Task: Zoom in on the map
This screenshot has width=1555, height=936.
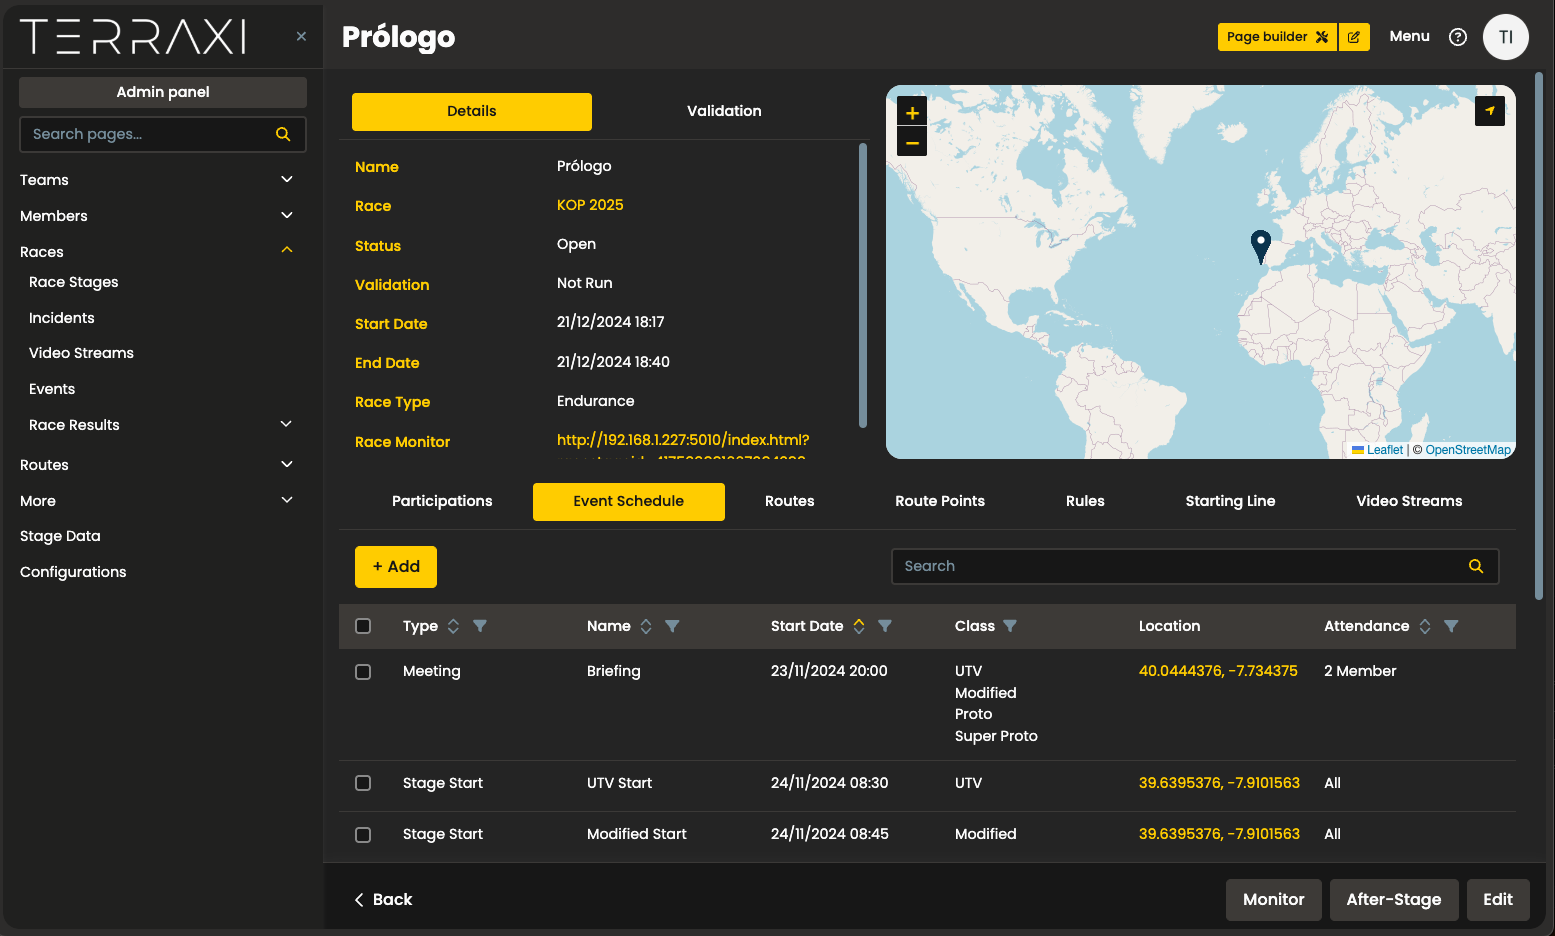Action: (912, 112)
